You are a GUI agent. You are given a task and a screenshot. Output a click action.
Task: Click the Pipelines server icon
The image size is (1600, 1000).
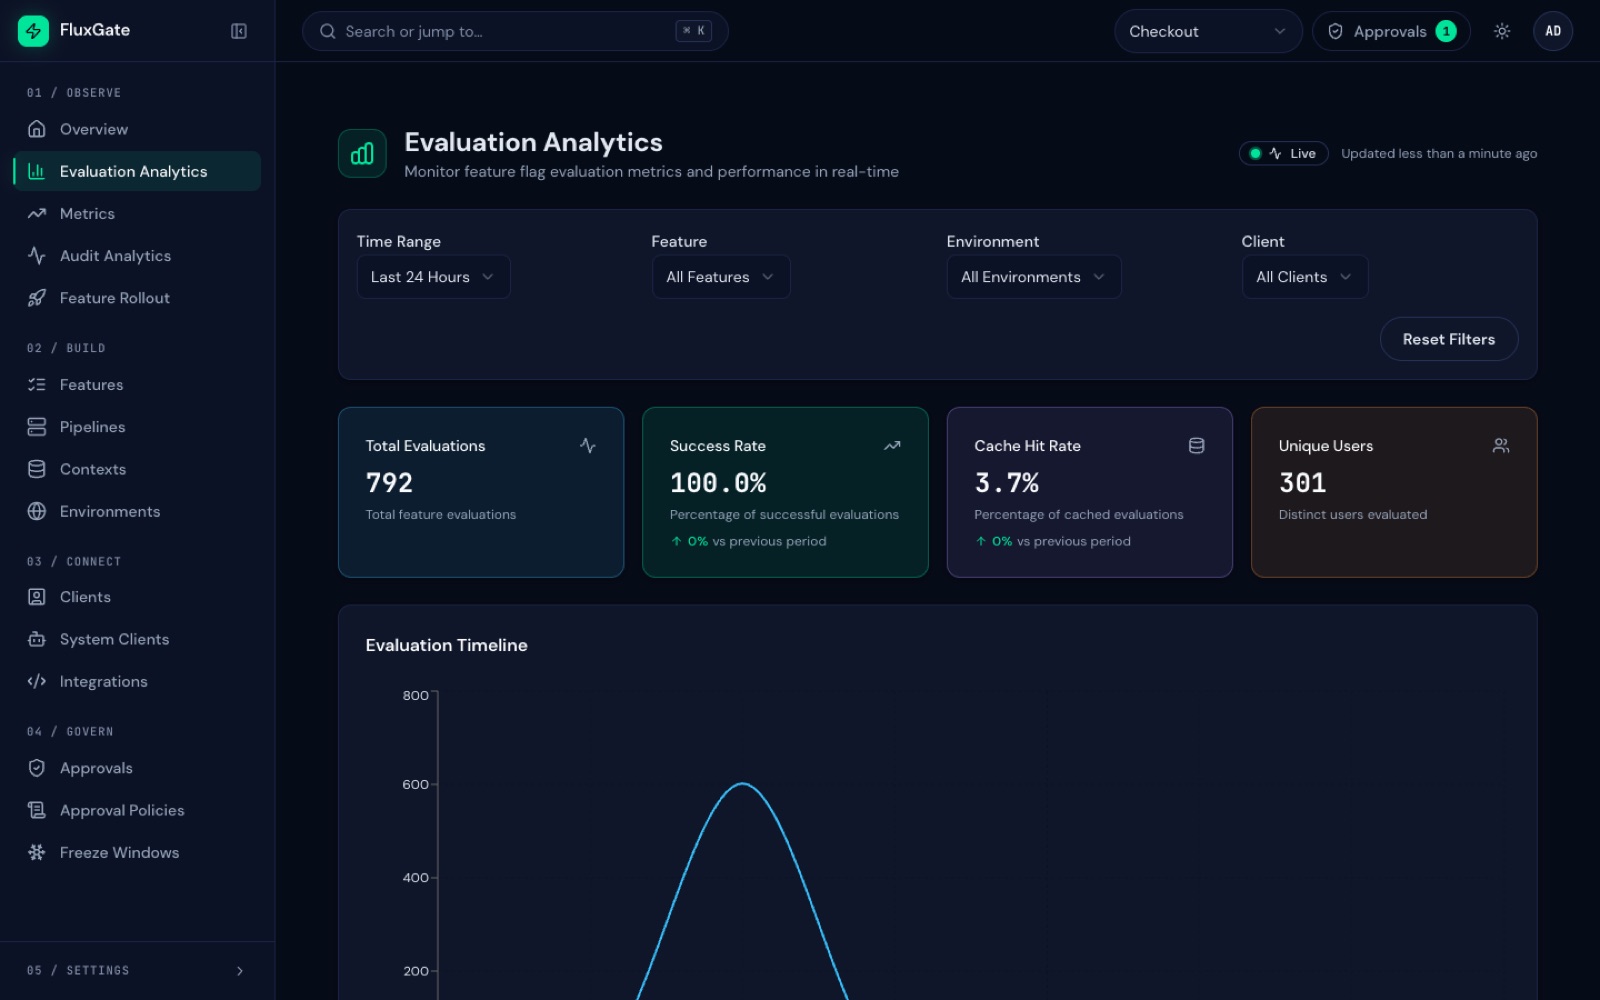coord(37,427)
